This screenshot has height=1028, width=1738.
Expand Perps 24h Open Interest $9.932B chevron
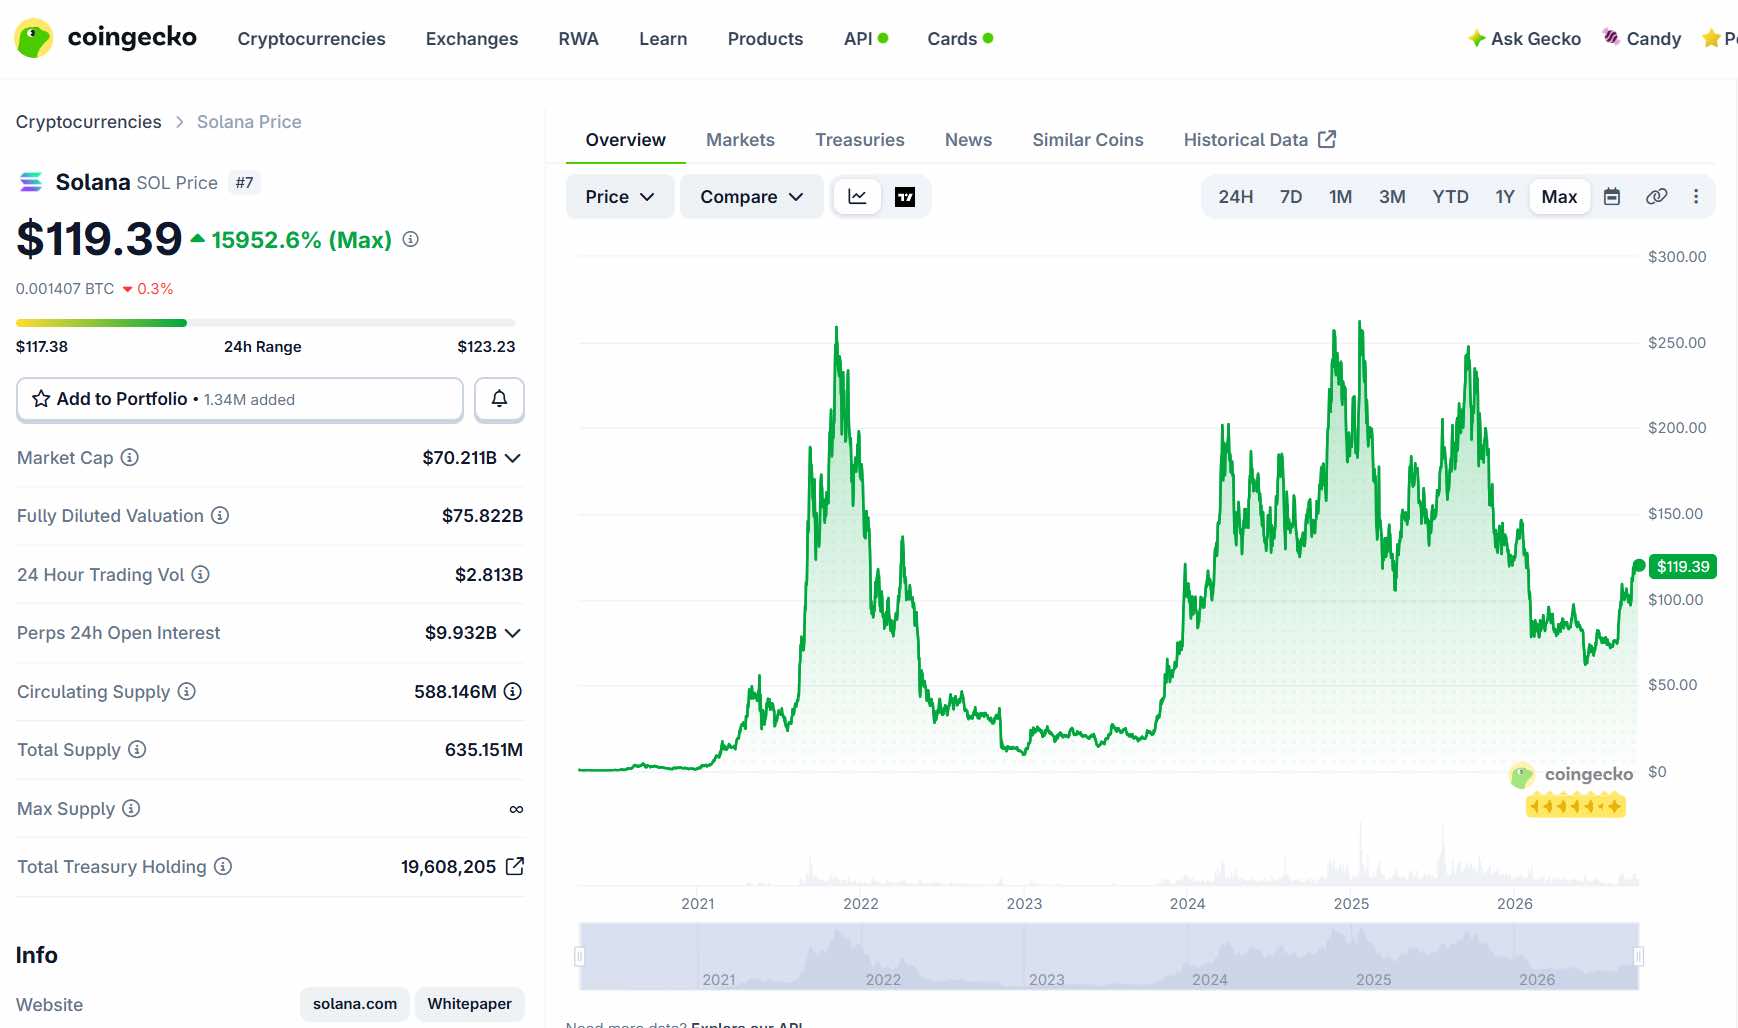coord(513,633)
